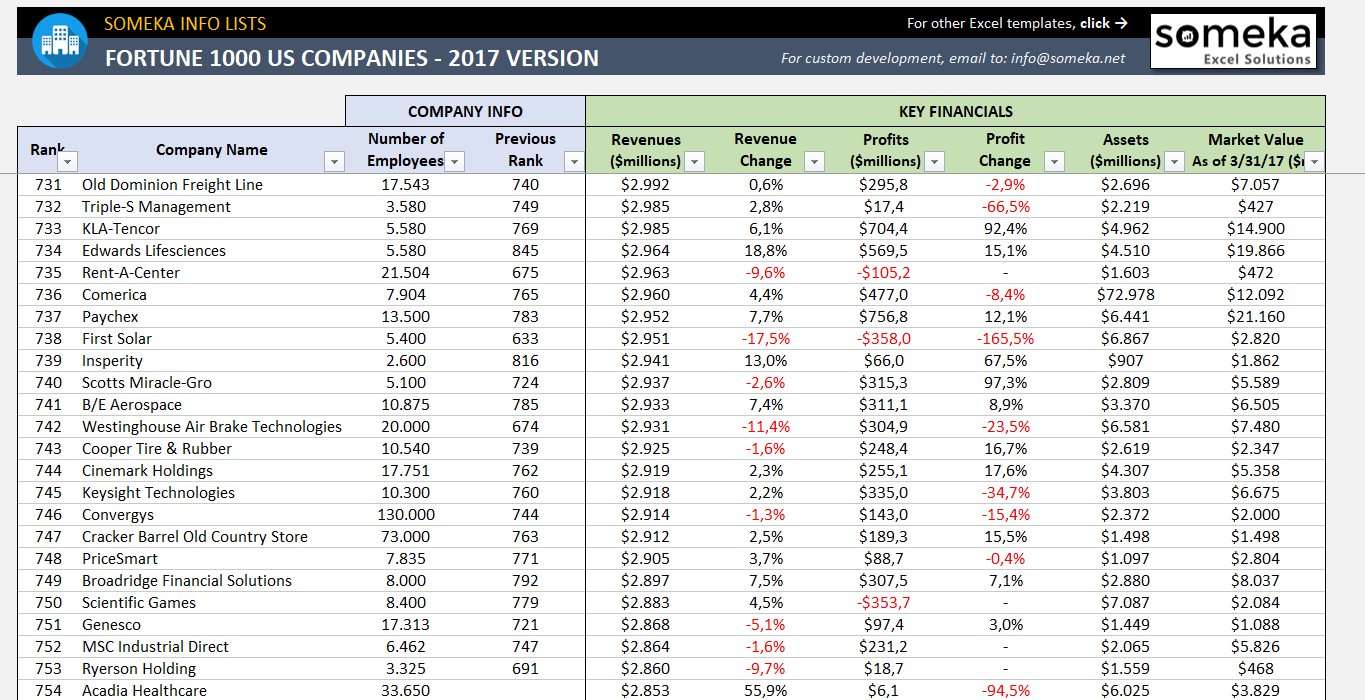Click the Someka Excel Solutions logo

coord(1232,42)
